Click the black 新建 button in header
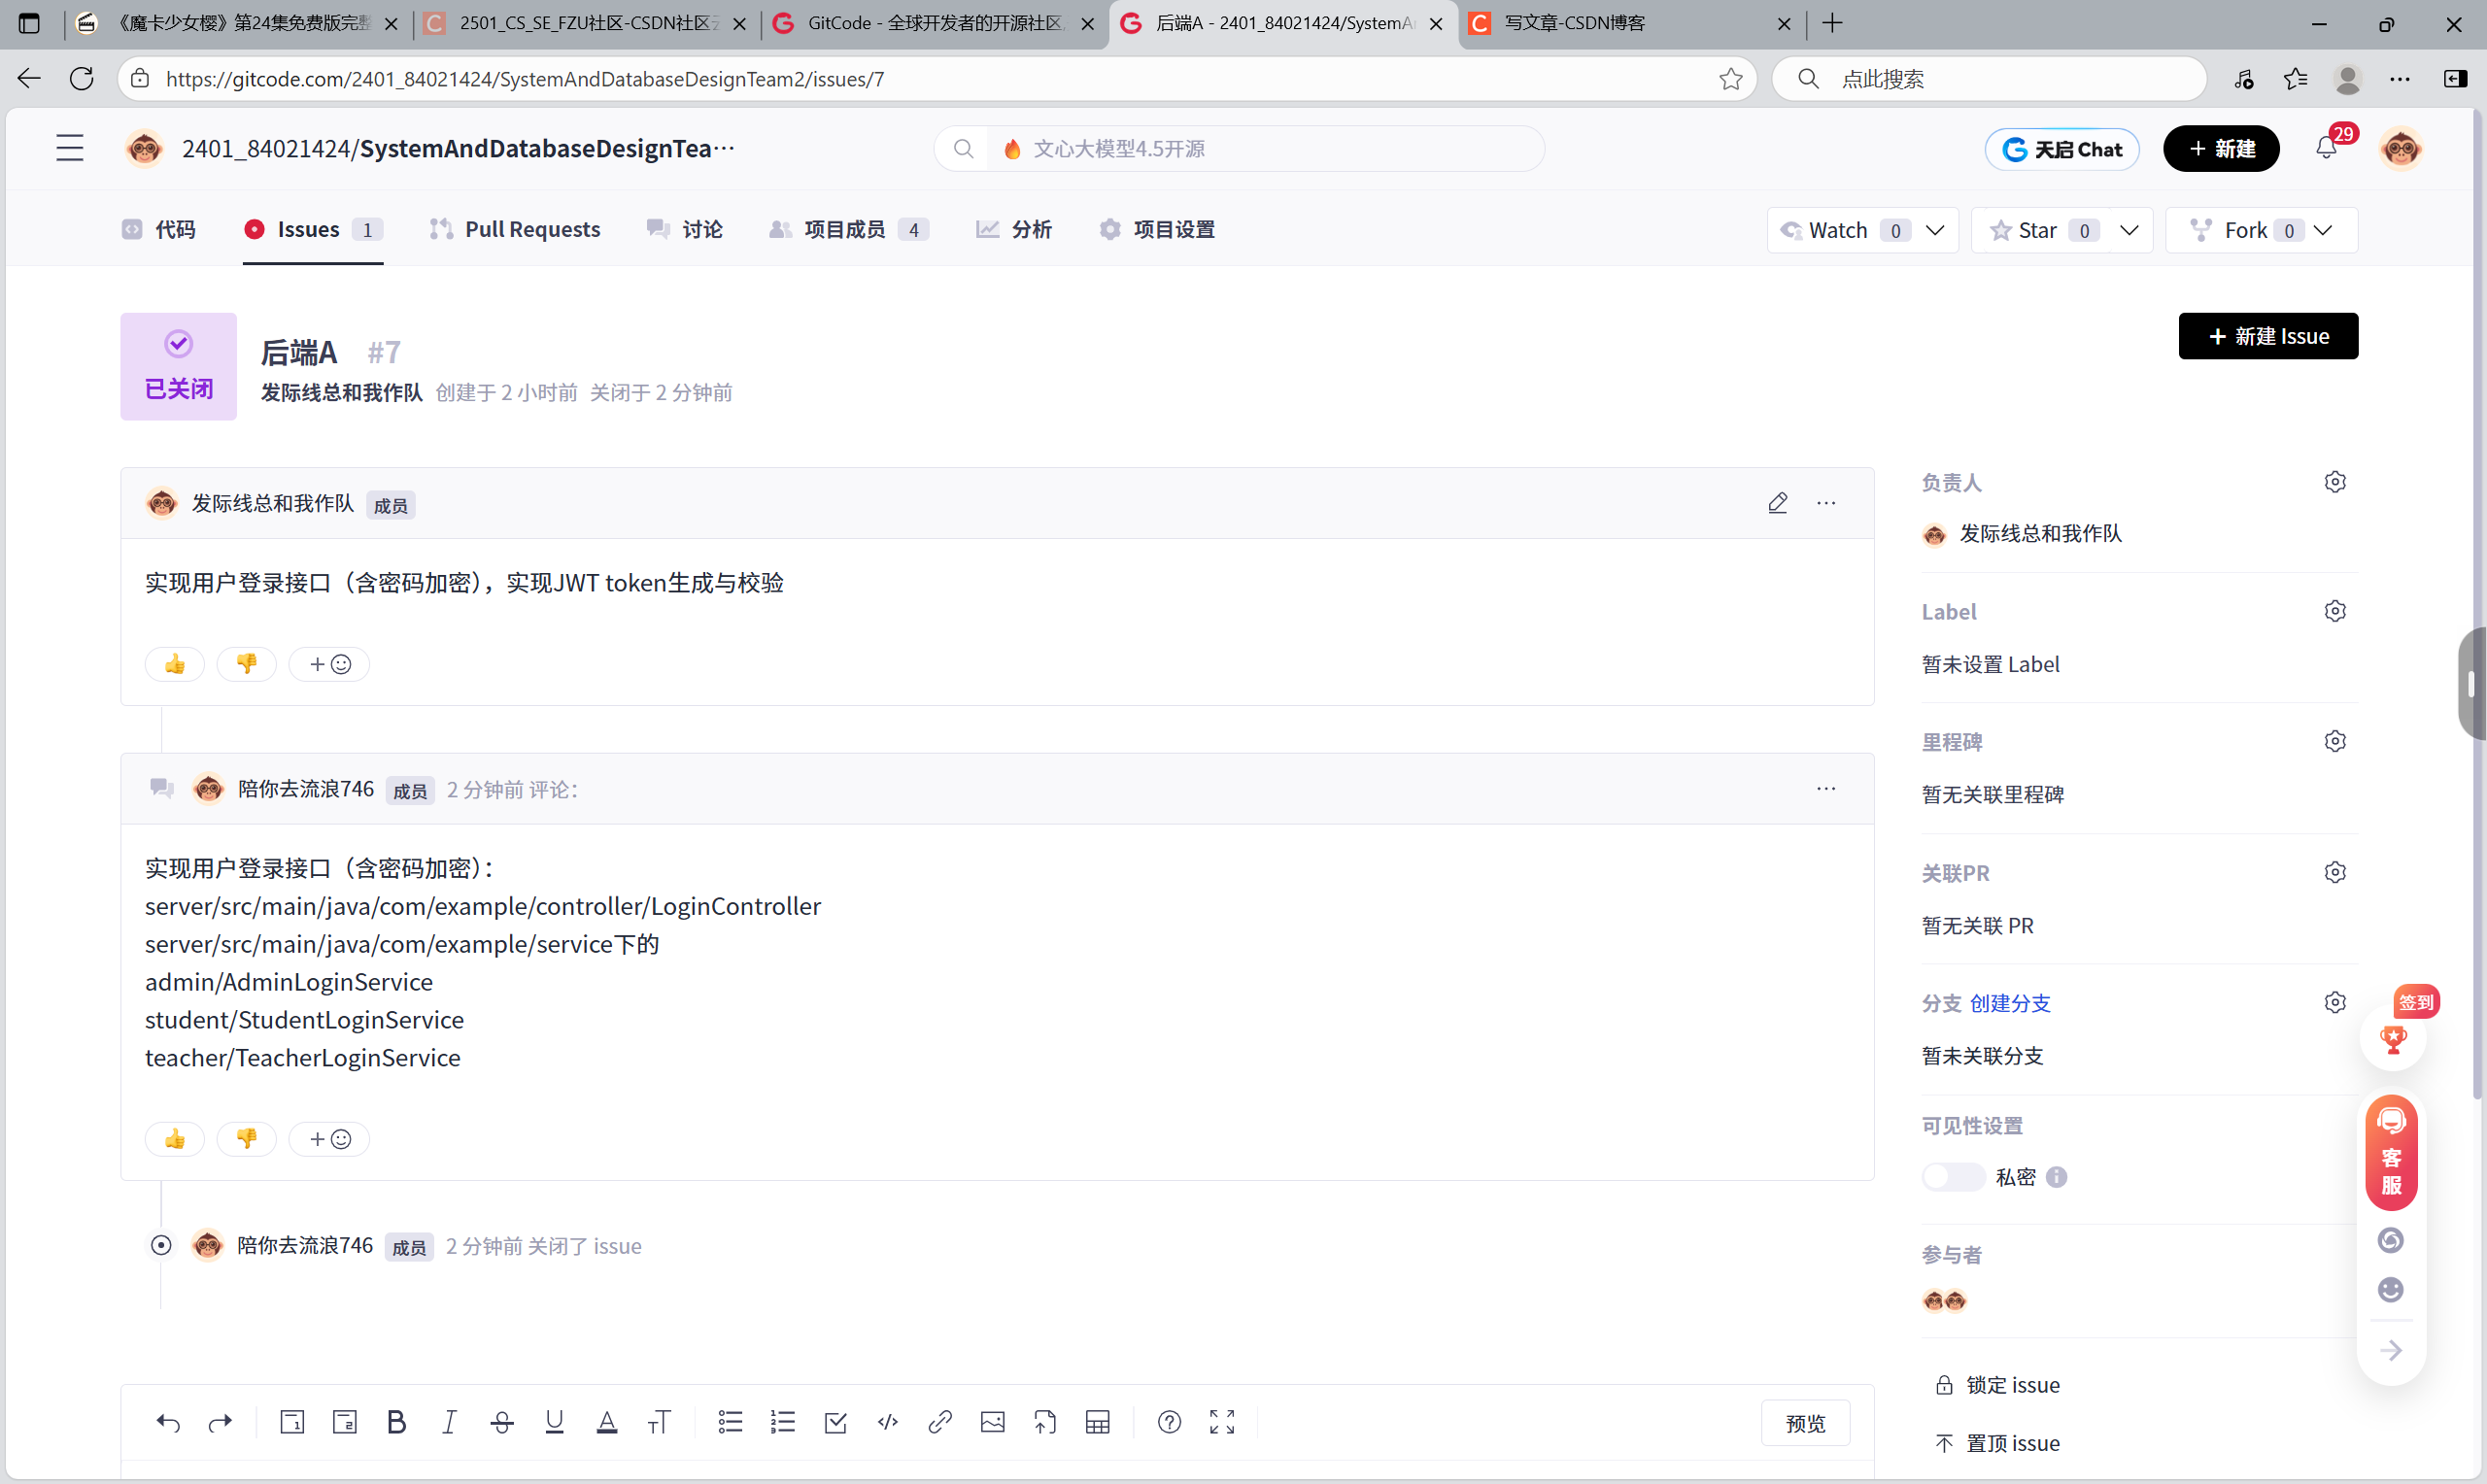This screenshot has height=1484, width=2487. (2220, 148)
